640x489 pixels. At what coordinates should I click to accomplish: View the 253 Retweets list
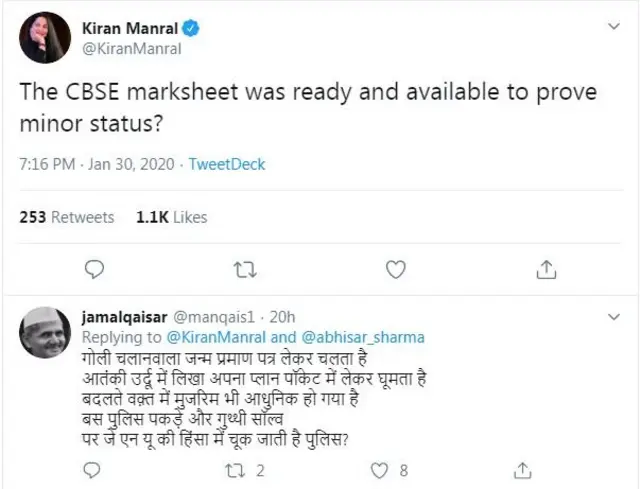click(67, 216)
